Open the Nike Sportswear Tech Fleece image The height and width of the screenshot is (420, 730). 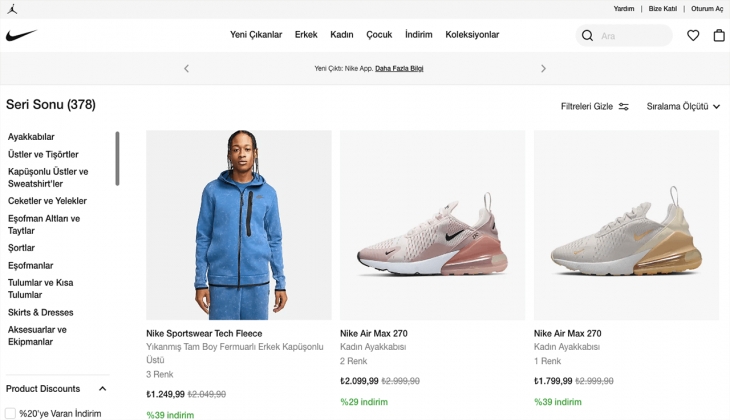(x=239, y=225)
